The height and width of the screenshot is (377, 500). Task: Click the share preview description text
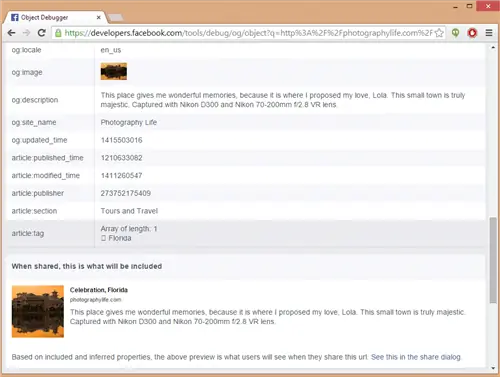coord(267,317)
